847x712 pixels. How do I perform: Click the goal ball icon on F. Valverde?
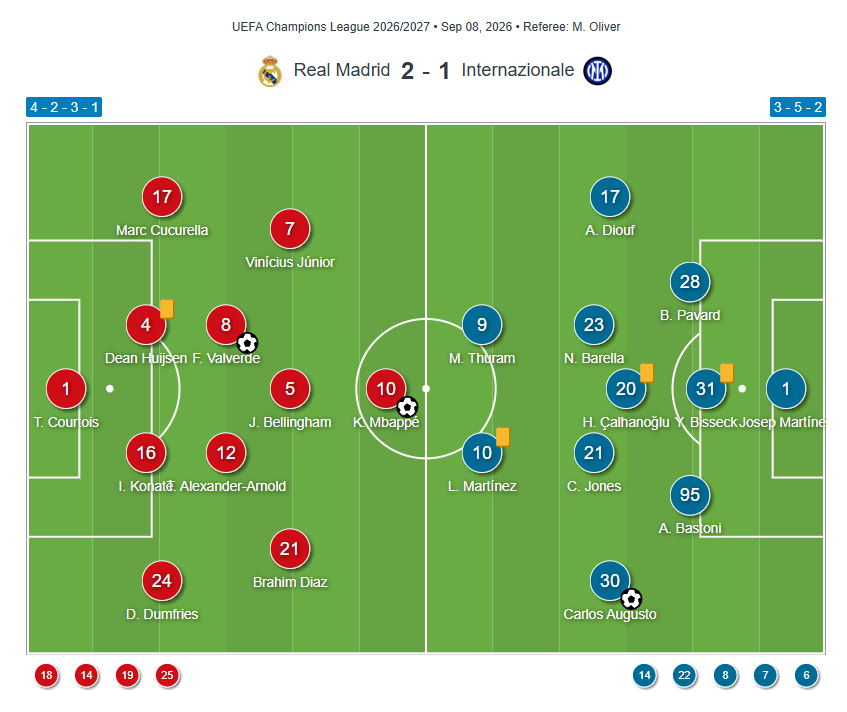pyautogui.click(x=247, y=342)
